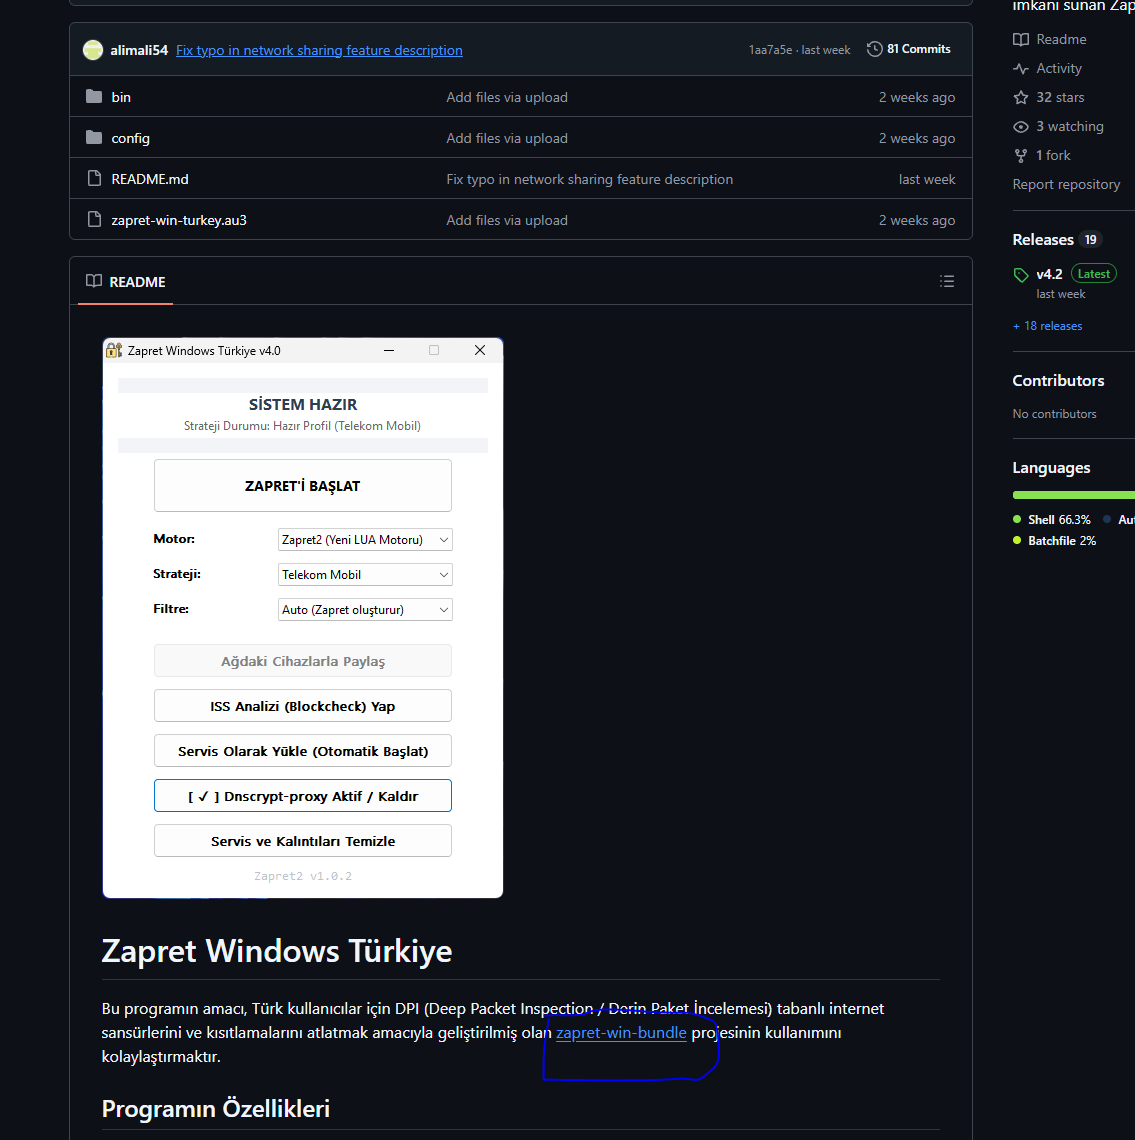
Task: Click the README app screenshot image
Action: coord(302,618)
